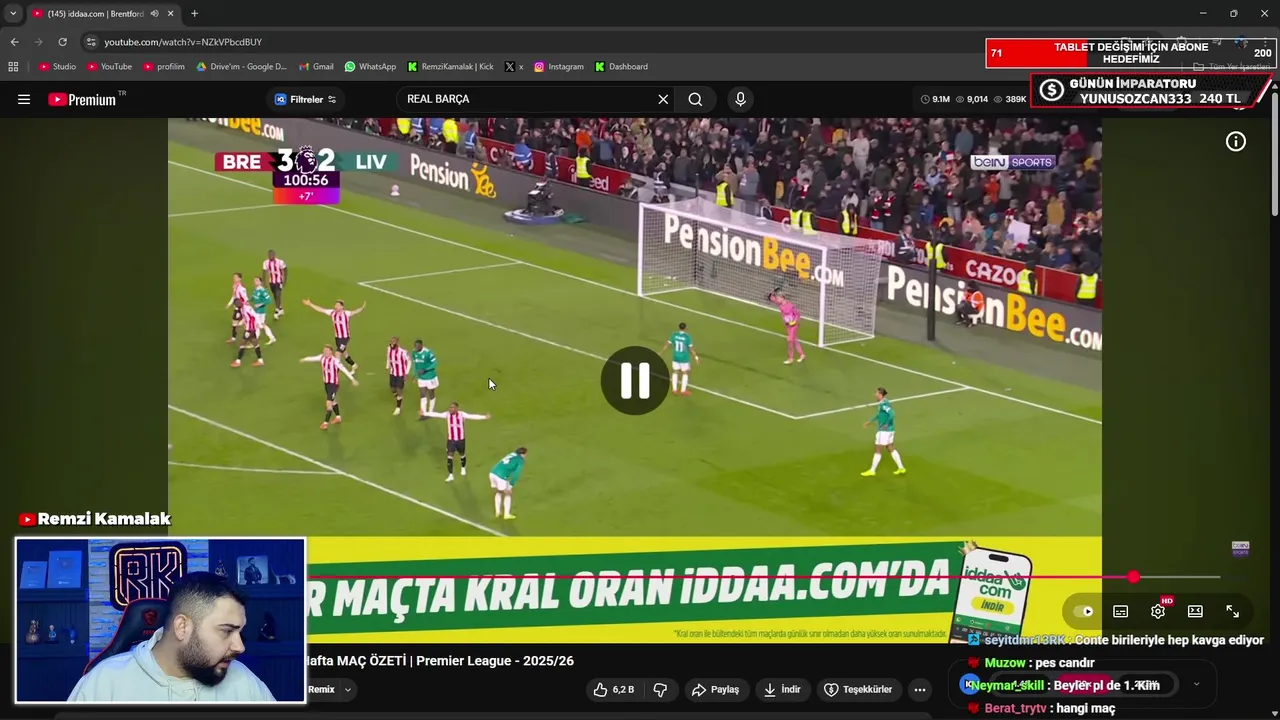Viewport: 1280px width, 720px height.
Task: Close the iddaa.com browser tab
Action: (x=171, y=14)
